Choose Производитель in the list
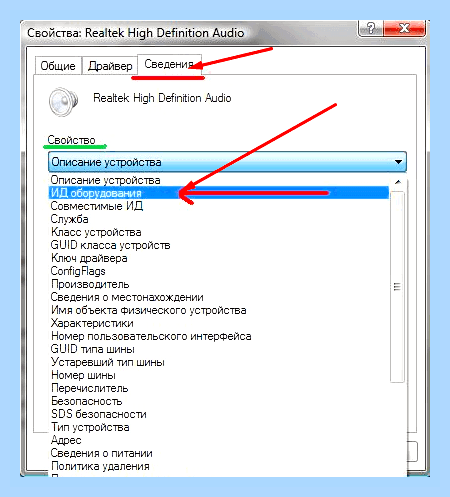 (219, 284)
